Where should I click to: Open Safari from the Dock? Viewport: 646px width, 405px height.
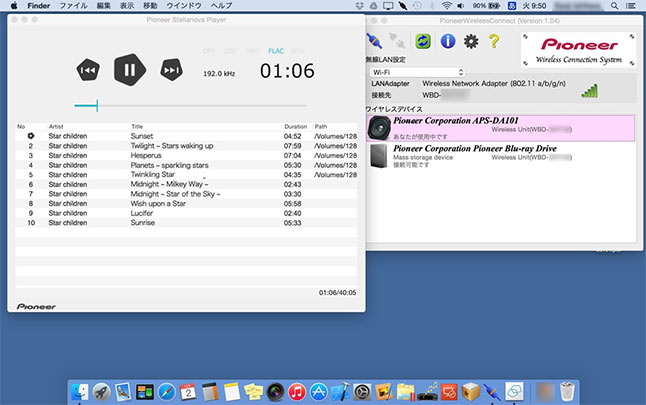tap(166, 392)
